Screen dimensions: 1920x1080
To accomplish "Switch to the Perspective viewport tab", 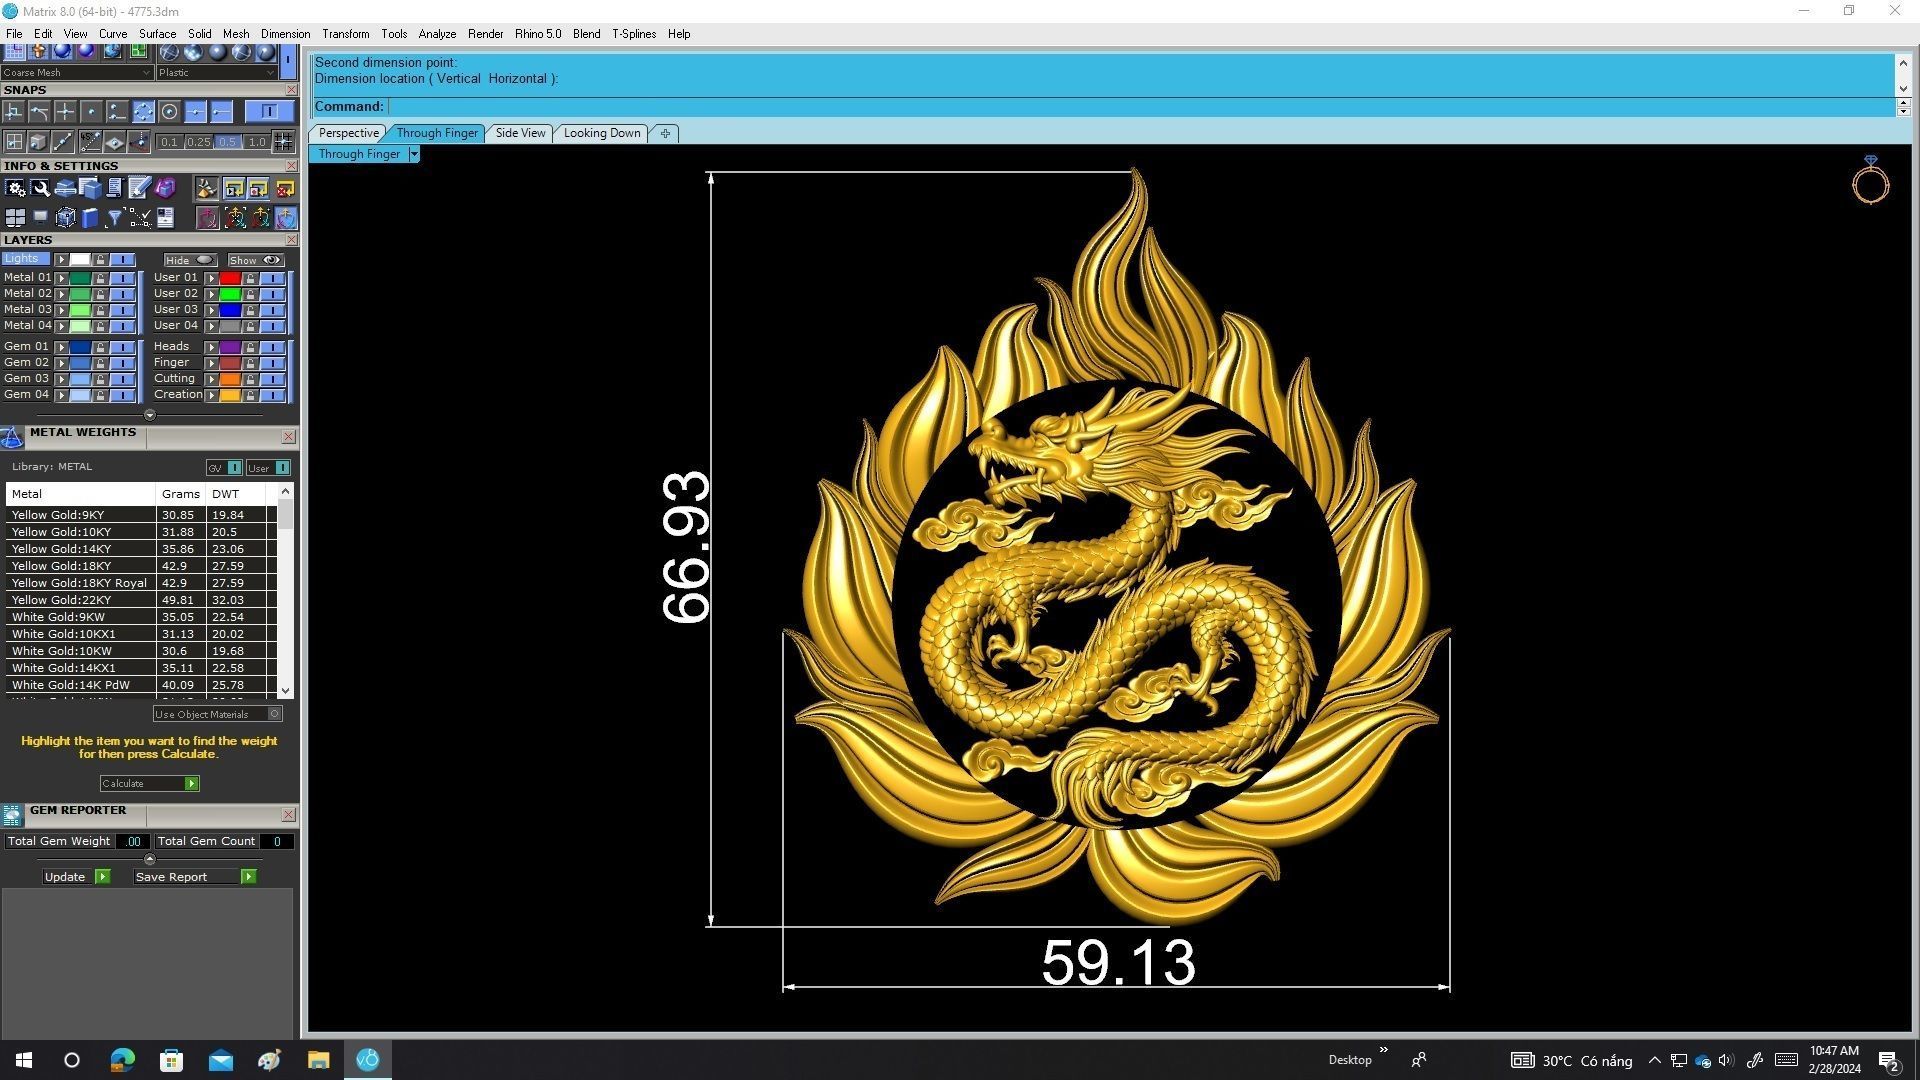I will (348, 133).
